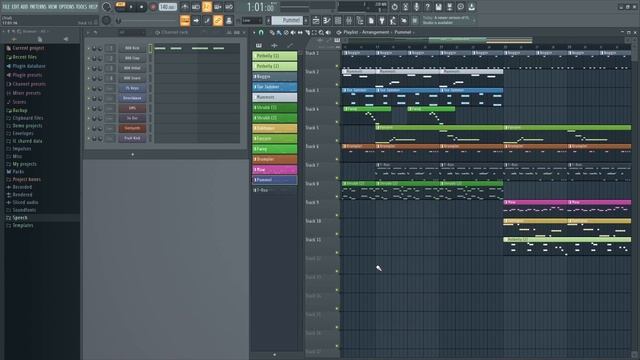640x360 pixels.
Task: Select the playlist Slip tool
Action: tap(300, 32)
